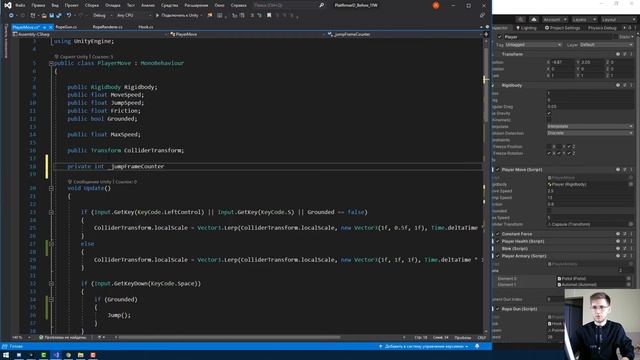Click the Live Share icon at top right
Image resolution: width=640 pixels, height=360 pixels.
(482, 16)
